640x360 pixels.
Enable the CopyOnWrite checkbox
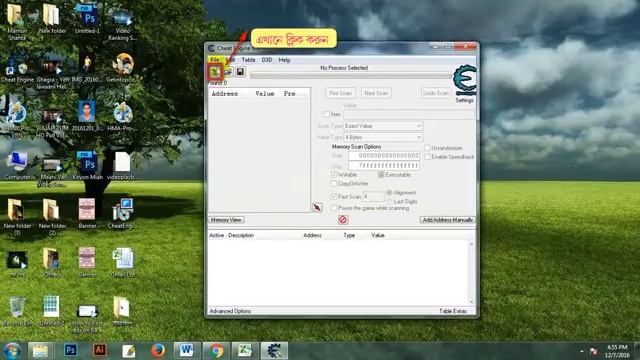pyautogui.click(x=334, y=184)
